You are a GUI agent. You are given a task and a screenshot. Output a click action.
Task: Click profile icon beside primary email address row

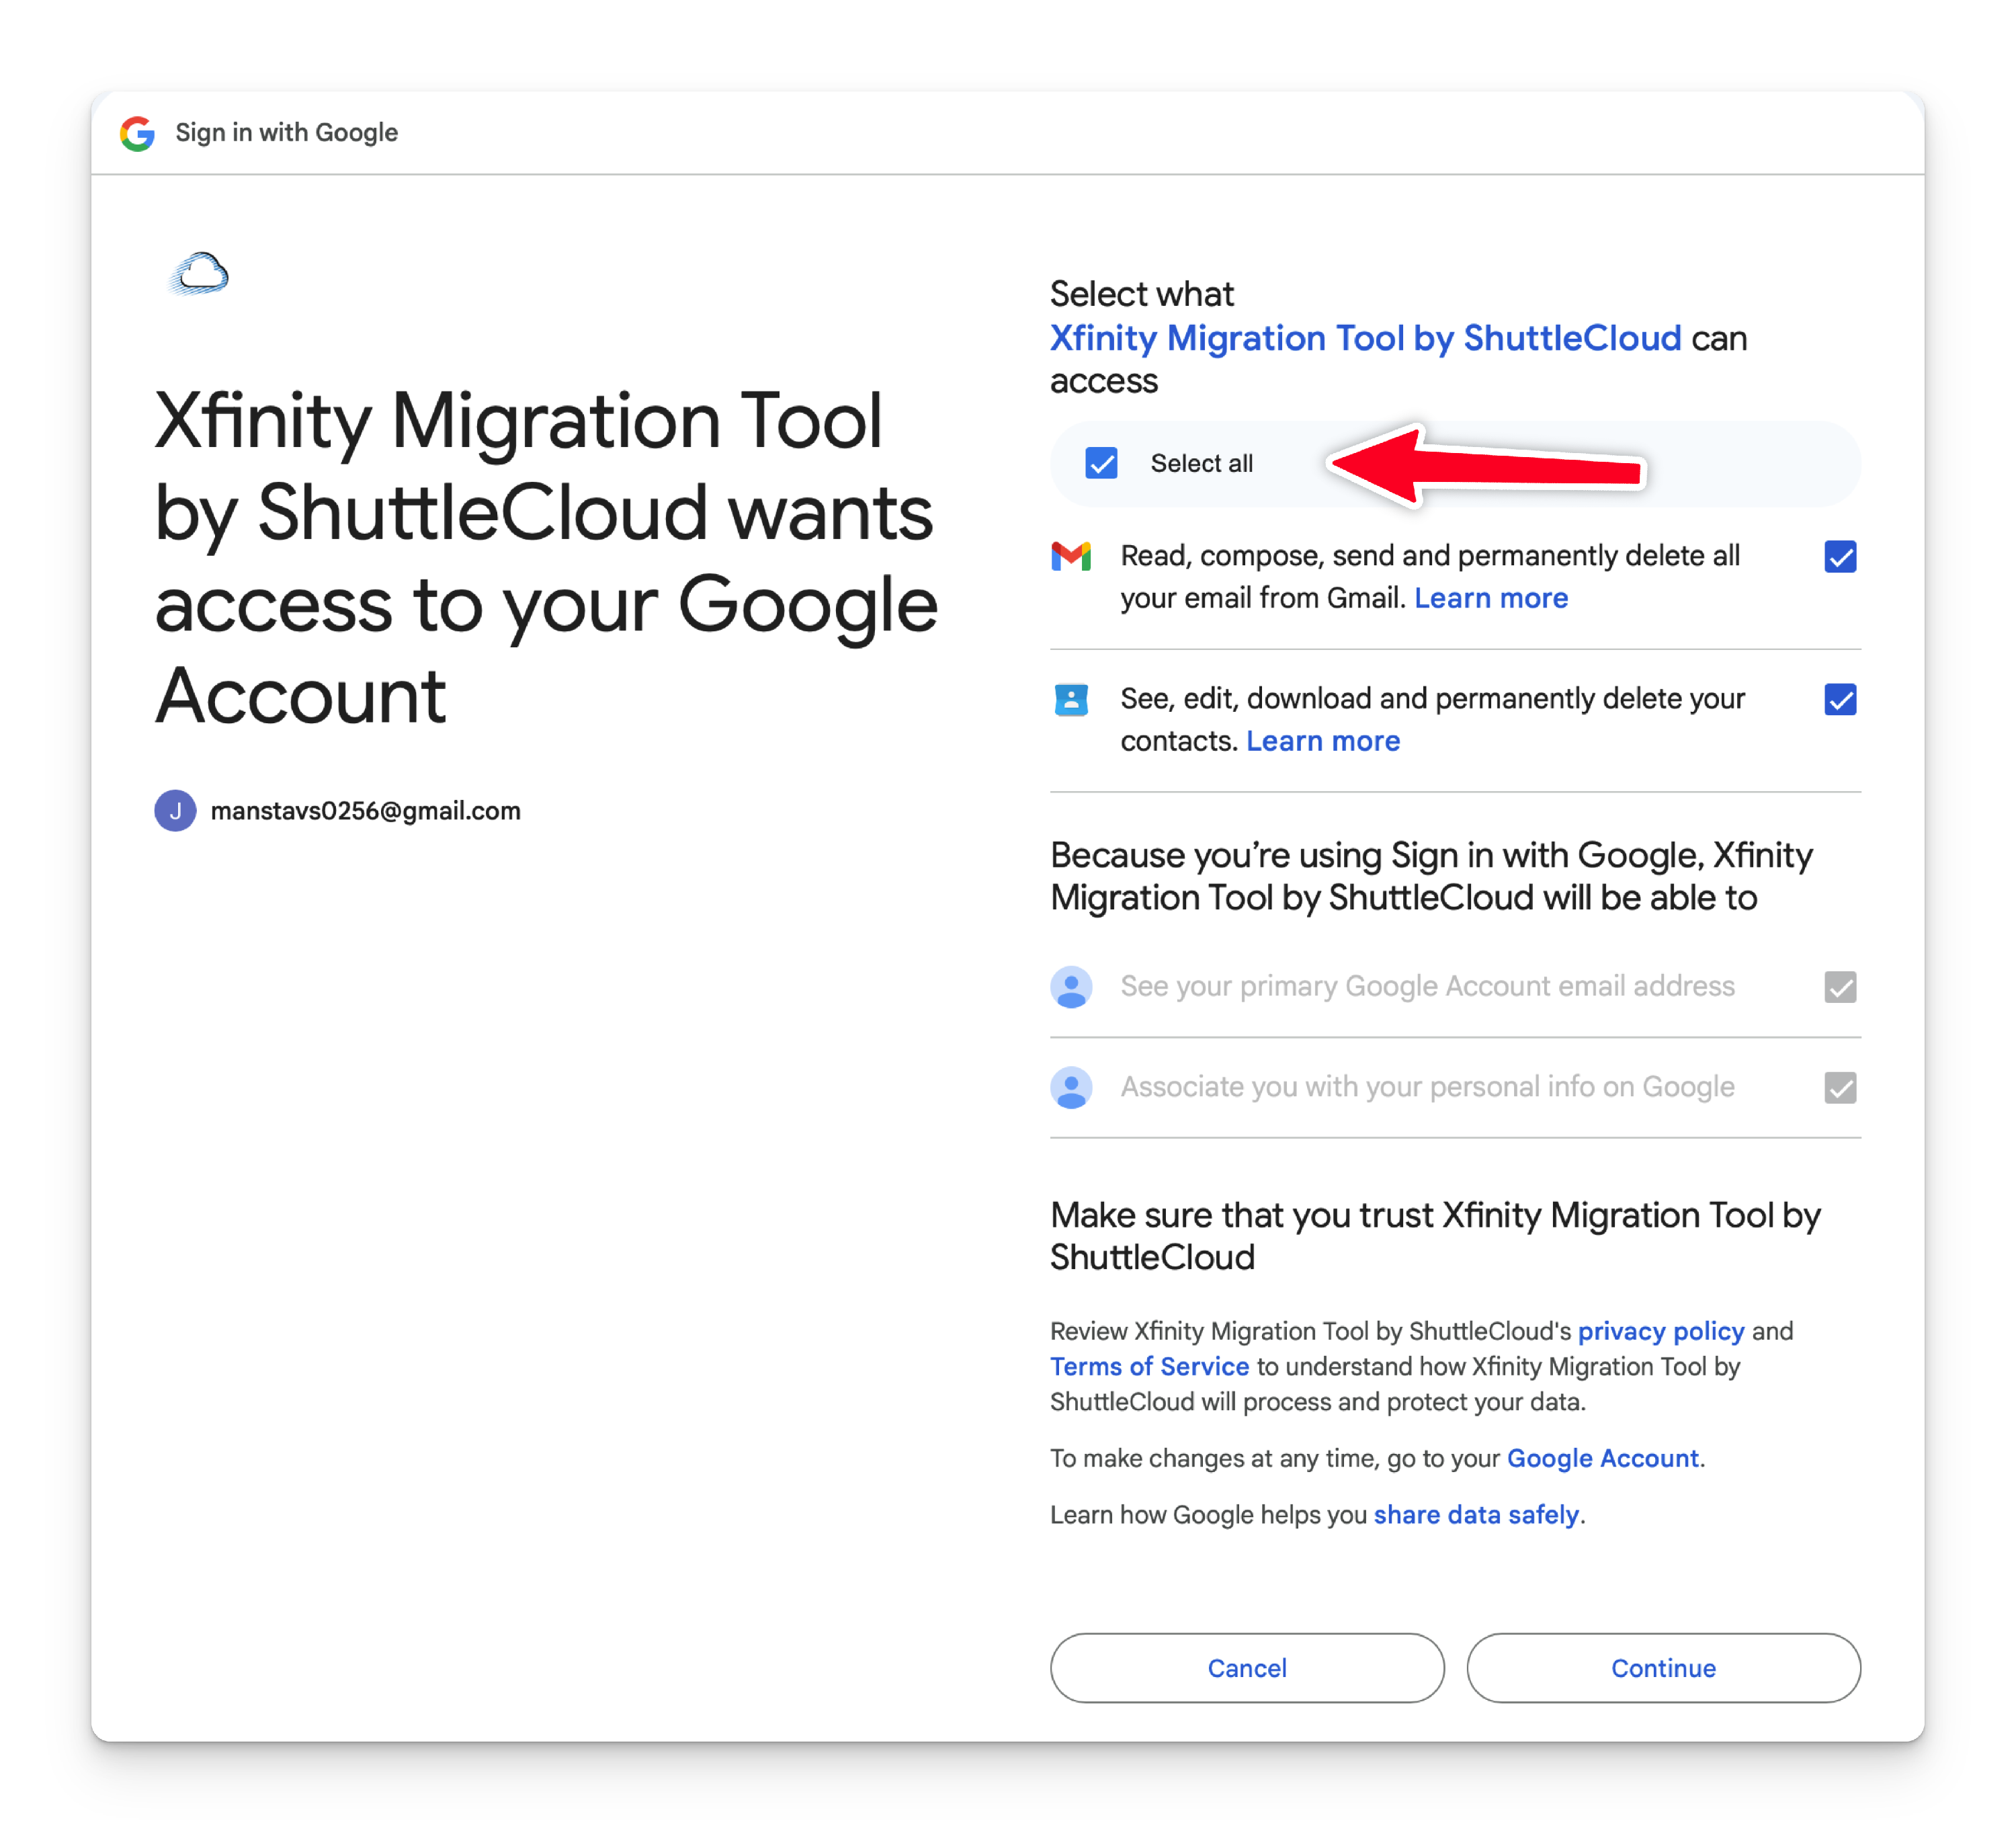1071,987
